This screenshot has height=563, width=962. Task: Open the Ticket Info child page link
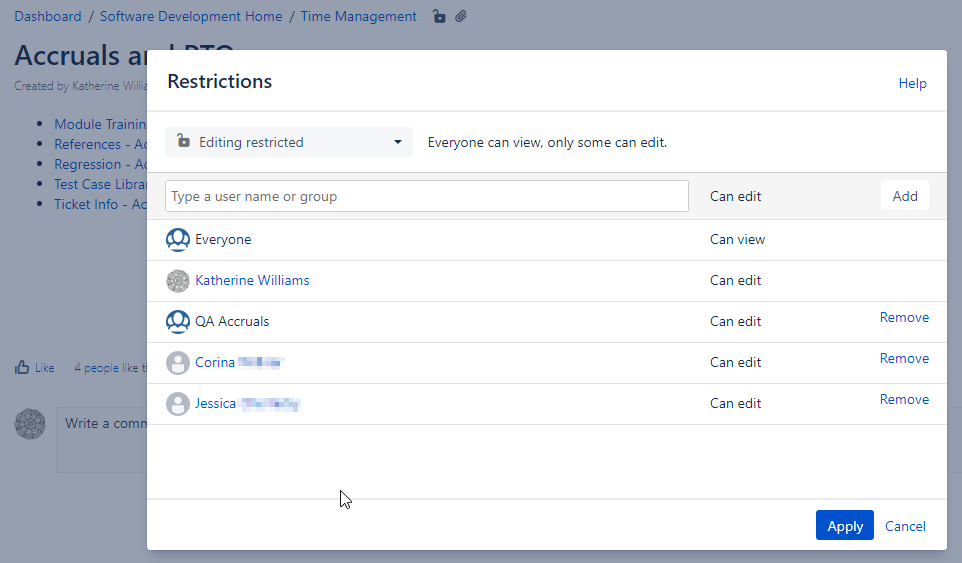(100, 204)
